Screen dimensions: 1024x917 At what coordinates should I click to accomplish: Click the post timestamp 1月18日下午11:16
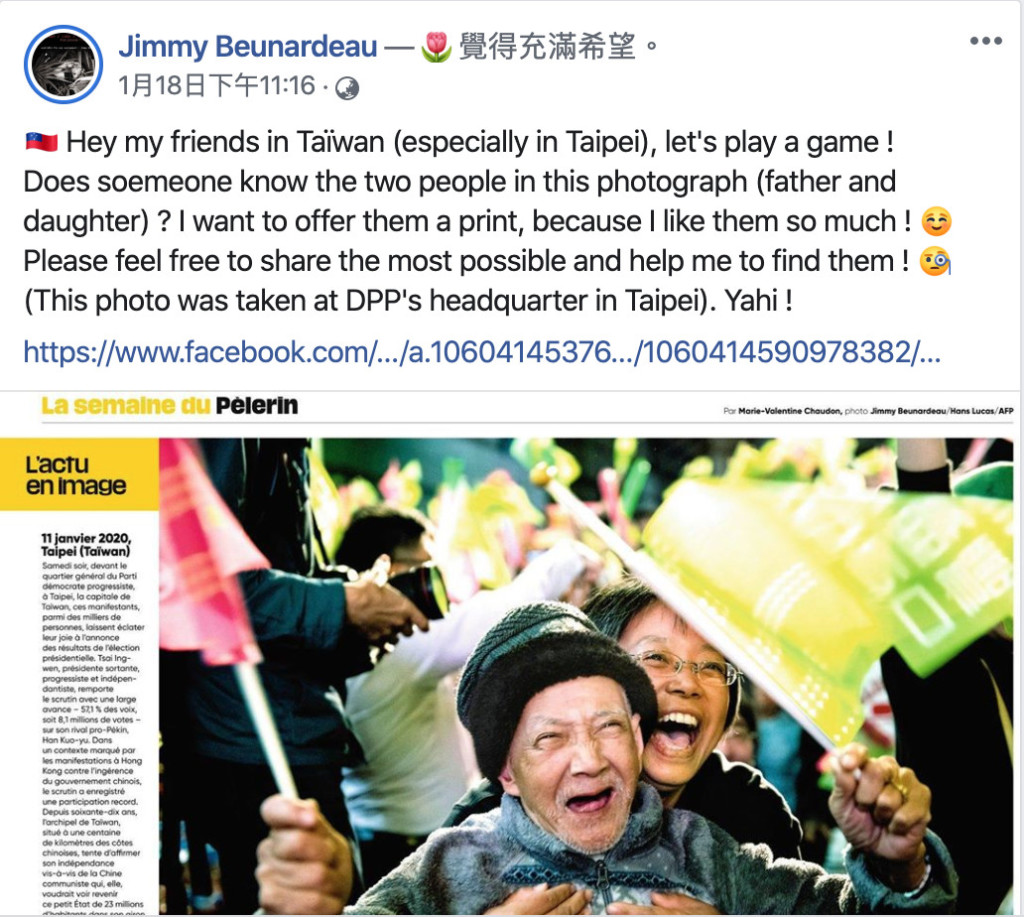[x=217, y=86]
